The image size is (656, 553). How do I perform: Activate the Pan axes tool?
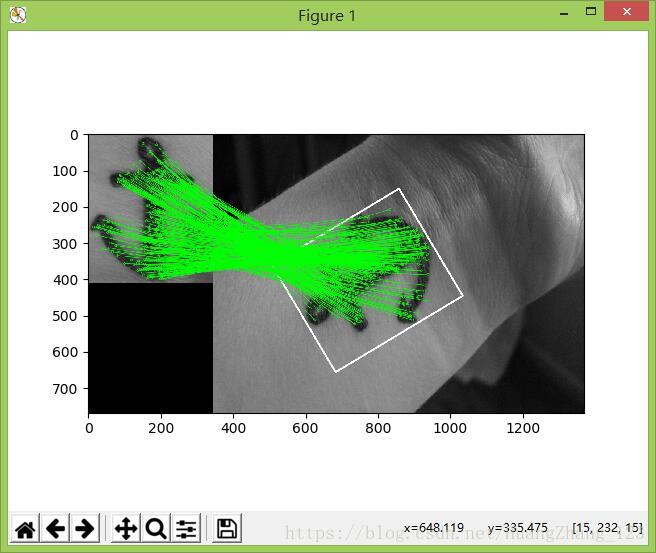tap(126, 528)
